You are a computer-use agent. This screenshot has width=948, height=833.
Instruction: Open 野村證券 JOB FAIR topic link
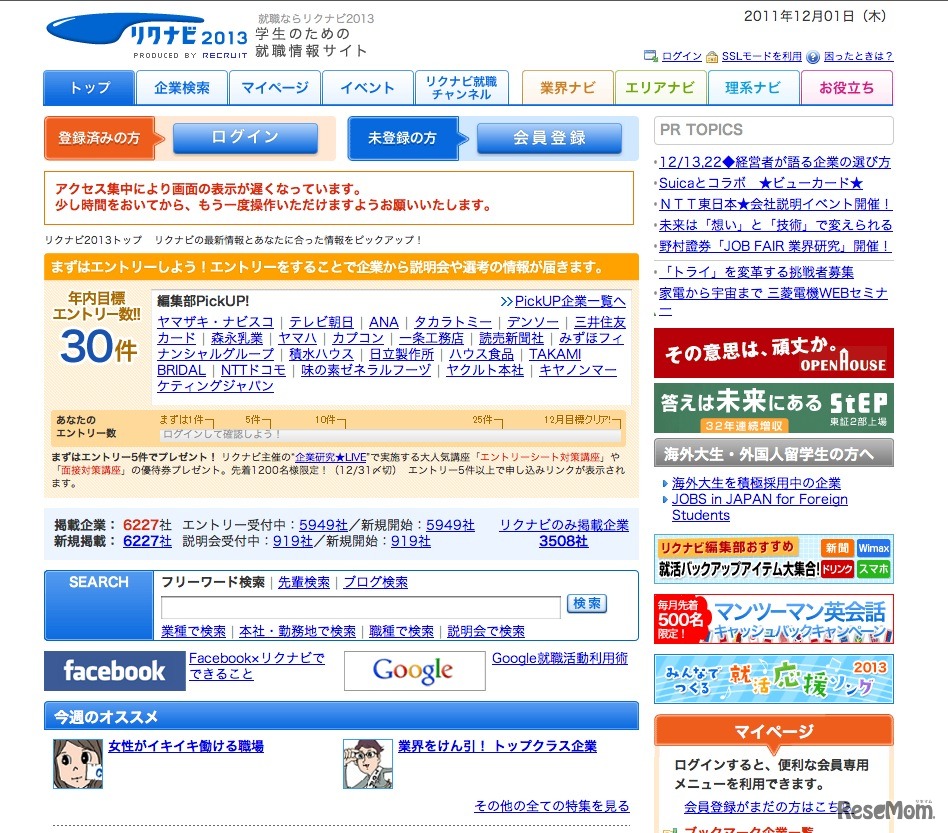[x=775, y=246]
